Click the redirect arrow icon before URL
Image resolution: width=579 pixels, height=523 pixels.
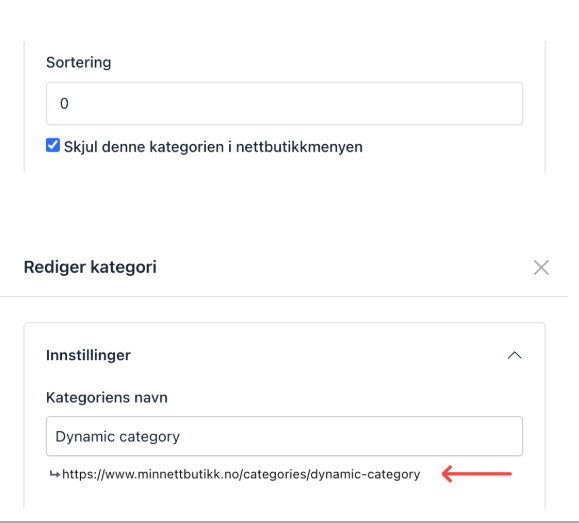[x=55, y=474]
